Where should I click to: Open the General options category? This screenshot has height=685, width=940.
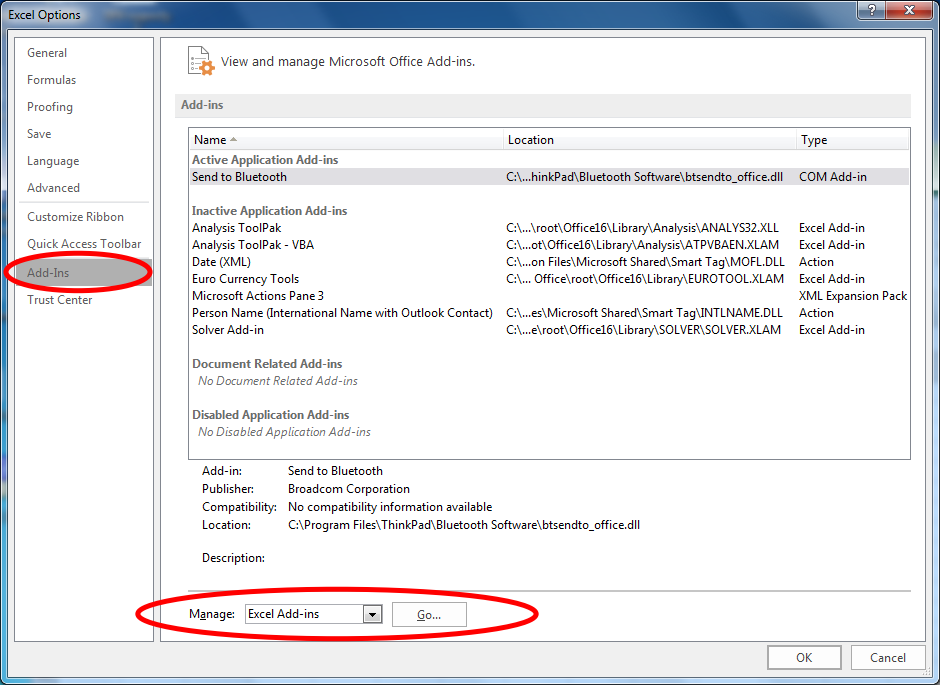coord(47,53)
